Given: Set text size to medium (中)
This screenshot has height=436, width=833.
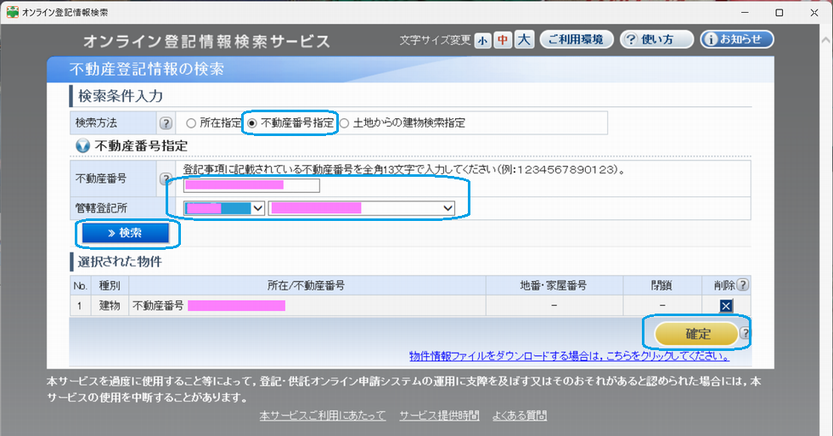Looking at the screenshot, I should click(502, 40).
